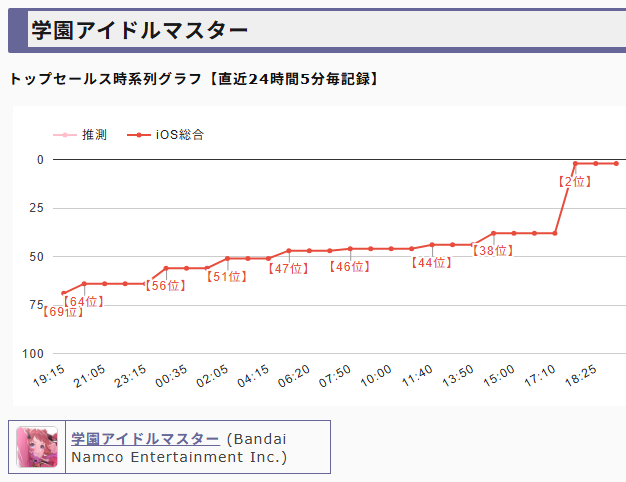Click the 23:15 time axis label
The image size is (626, 482).
(x=130, y=376)
